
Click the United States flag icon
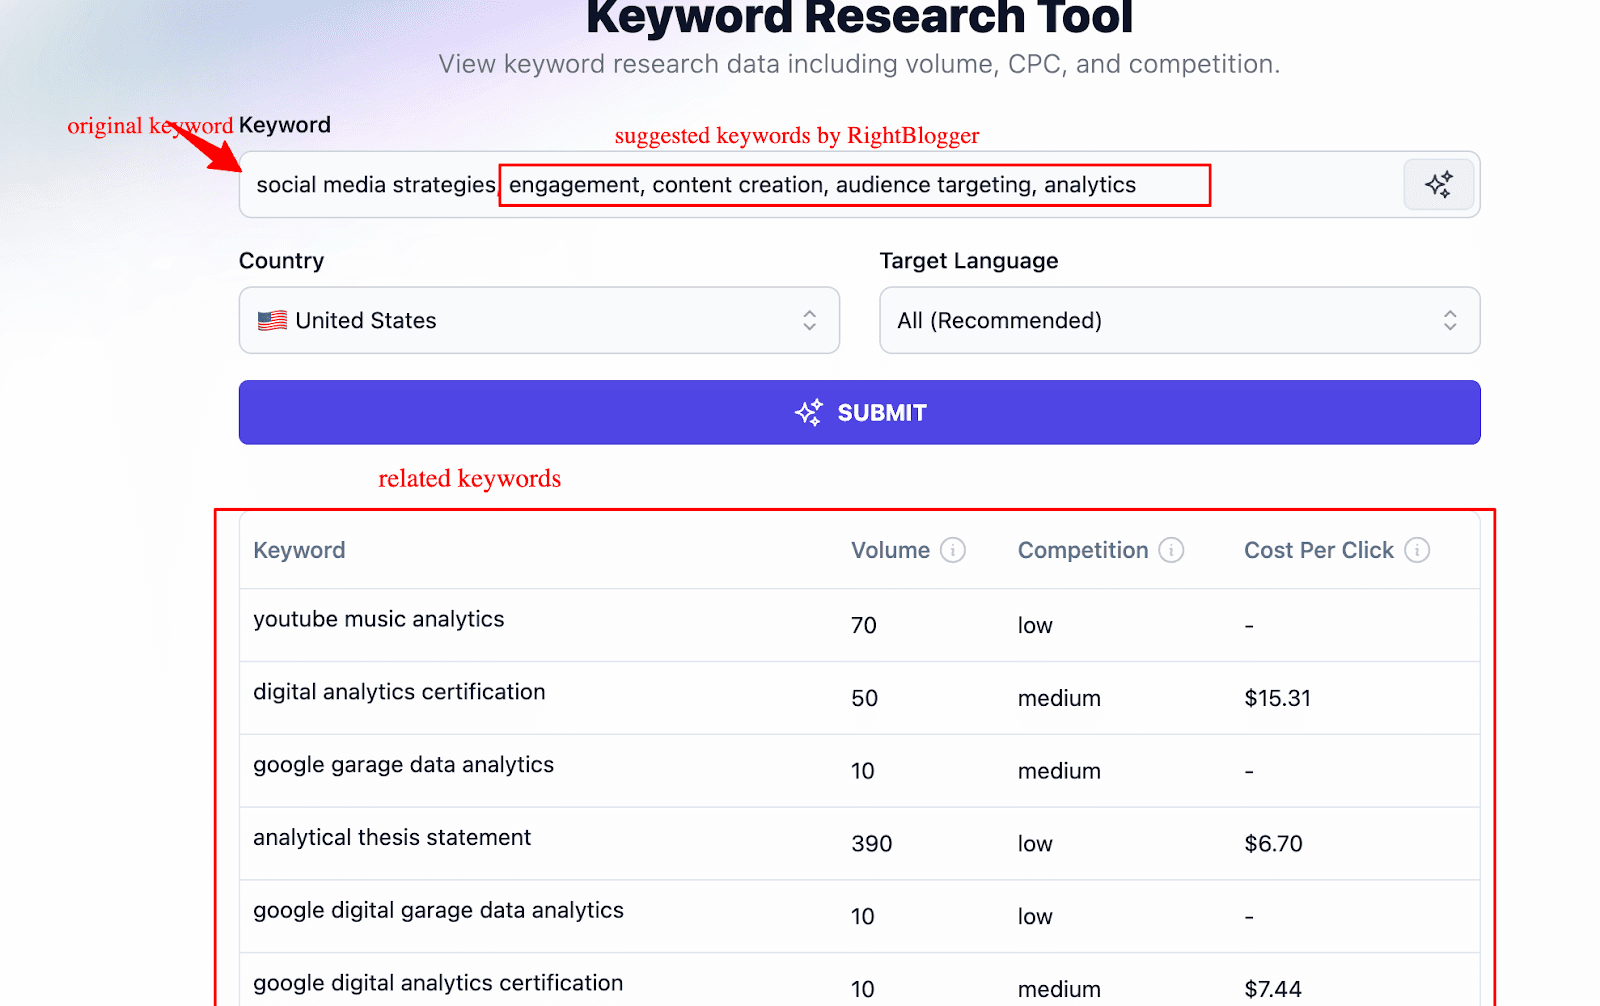tap(272, 321)
